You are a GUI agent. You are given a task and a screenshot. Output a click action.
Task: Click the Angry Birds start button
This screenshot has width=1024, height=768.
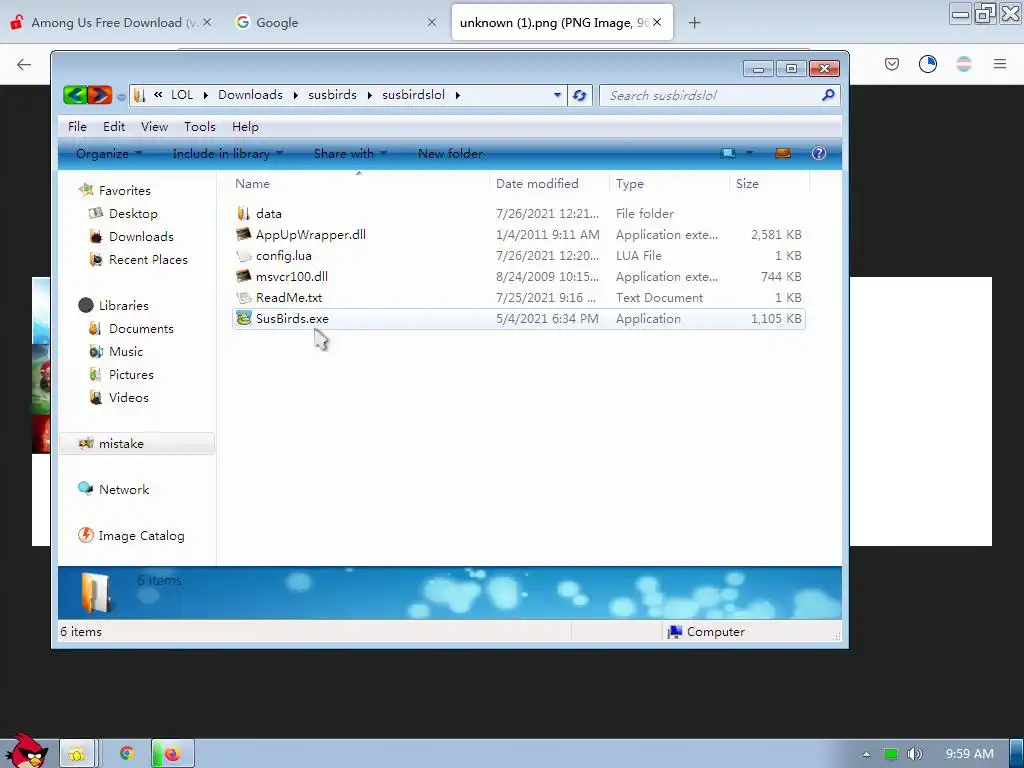click(x=26, y=751)
